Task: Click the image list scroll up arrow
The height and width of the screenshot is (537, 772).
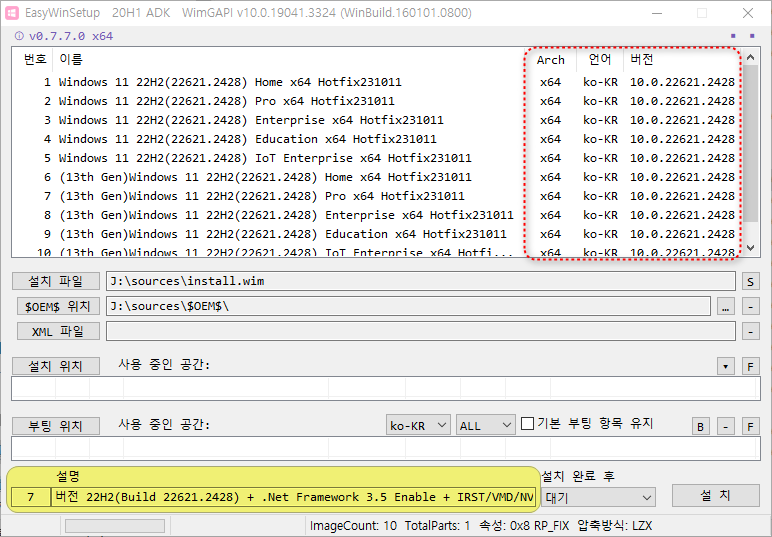Action: coord(750,57)
